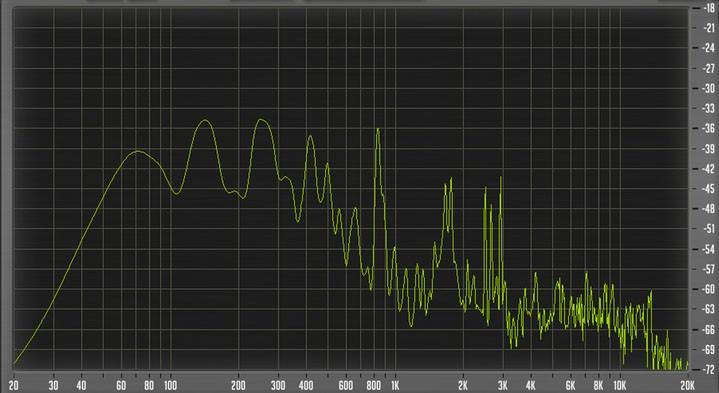The width and height of the screenshot is (719, 393).
Task: Click the 400 Hz frequency label
Action: pyautogui.click(x=306, y=385)
